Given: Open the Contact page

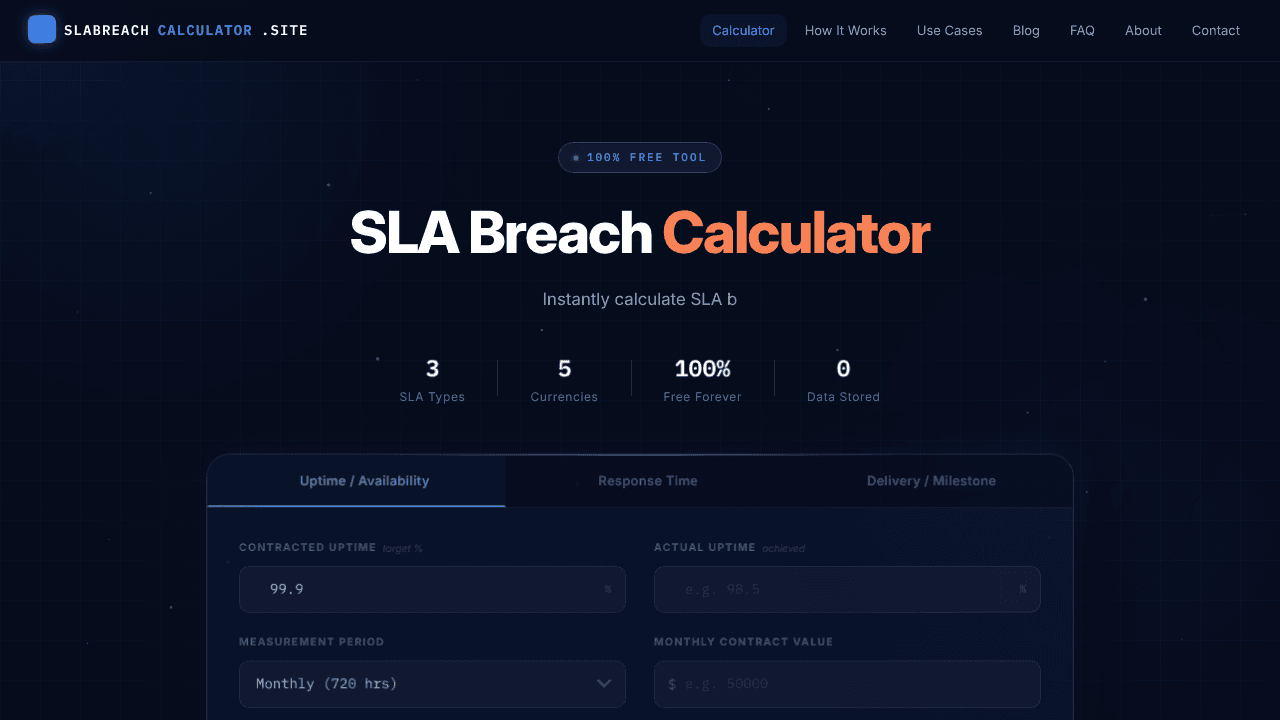Looking at the screenshot, I should click(x=1216, y=30).
